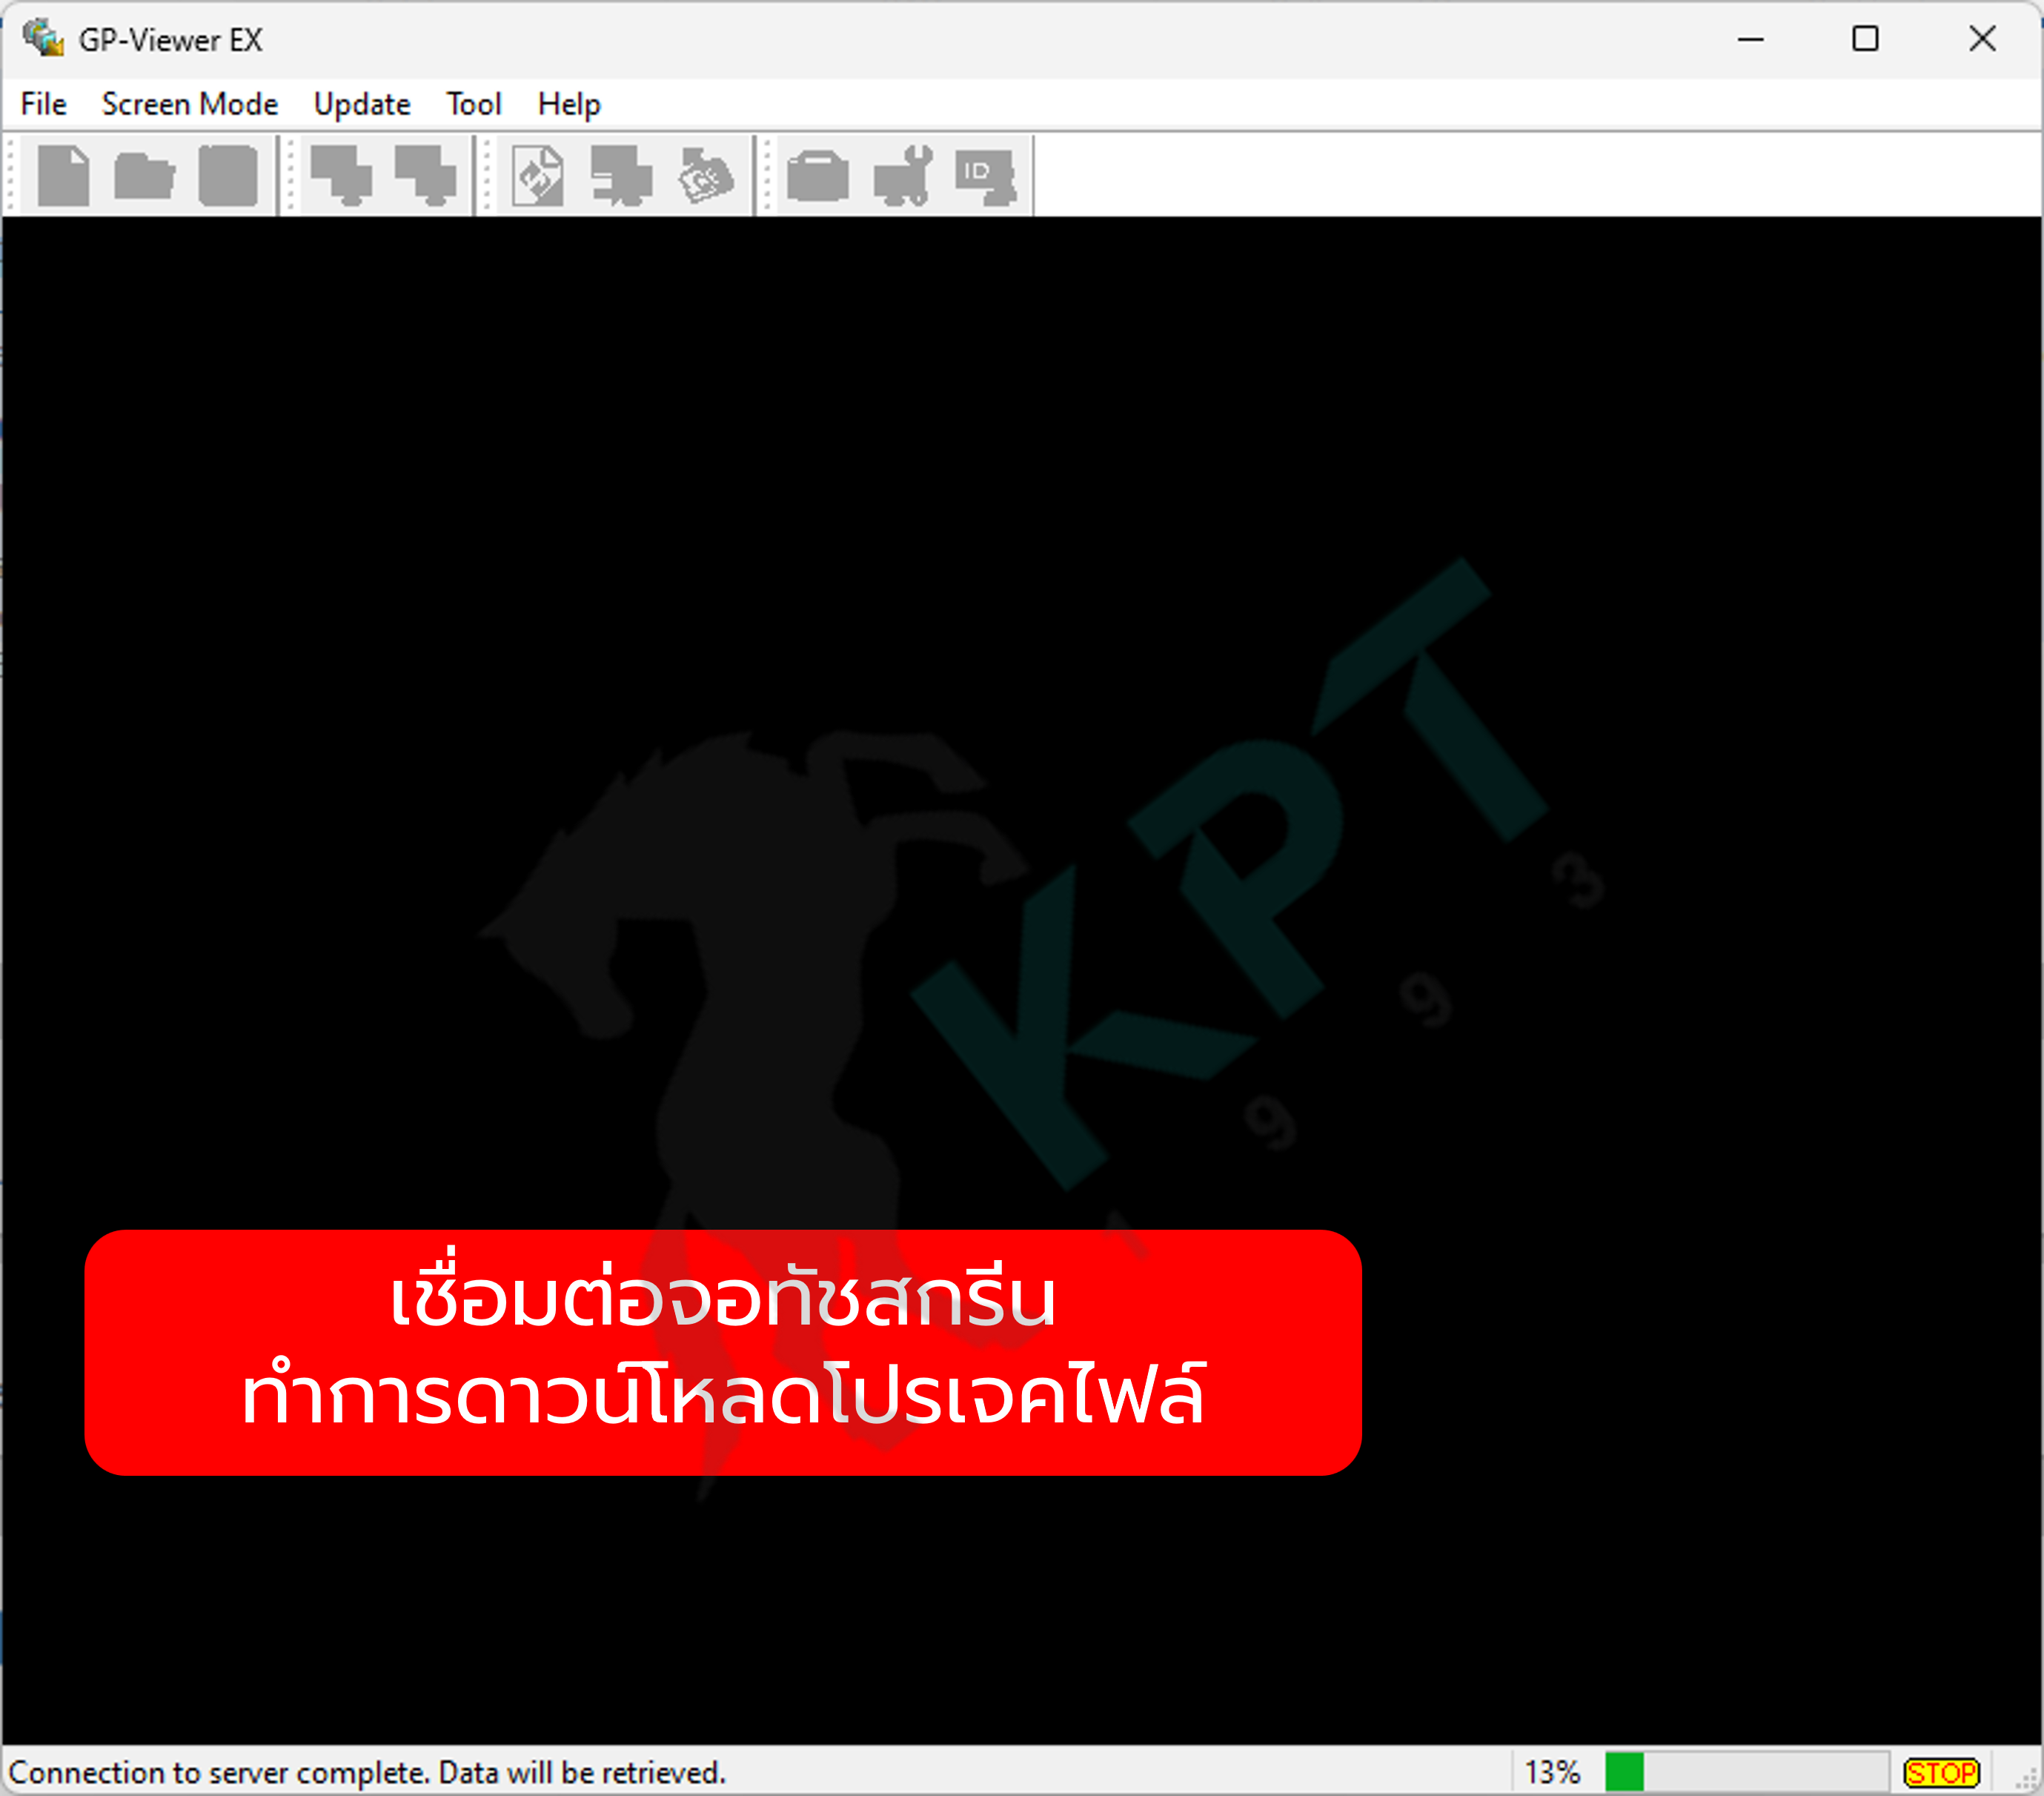The height and width of the screenshot is (1796, 2044).
Task: Click the open folder toolbar icon
Action: point(145,177)
